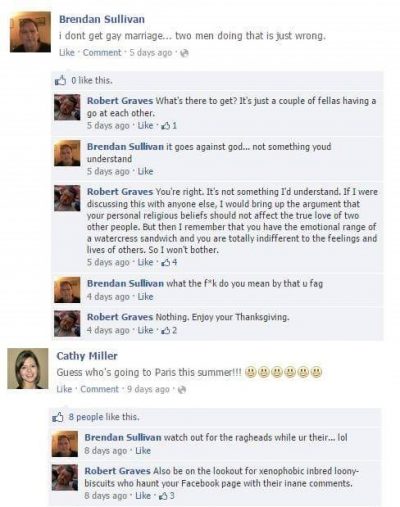Open '8 people like this' list

point(104,417)
